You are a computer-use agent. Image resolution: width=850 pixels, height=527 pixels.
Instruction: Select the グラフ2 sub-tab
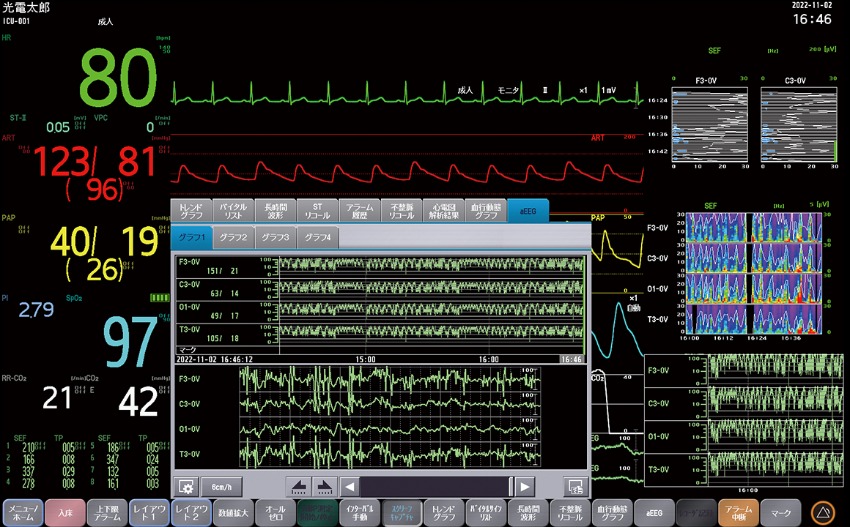(x=234, y=237)
